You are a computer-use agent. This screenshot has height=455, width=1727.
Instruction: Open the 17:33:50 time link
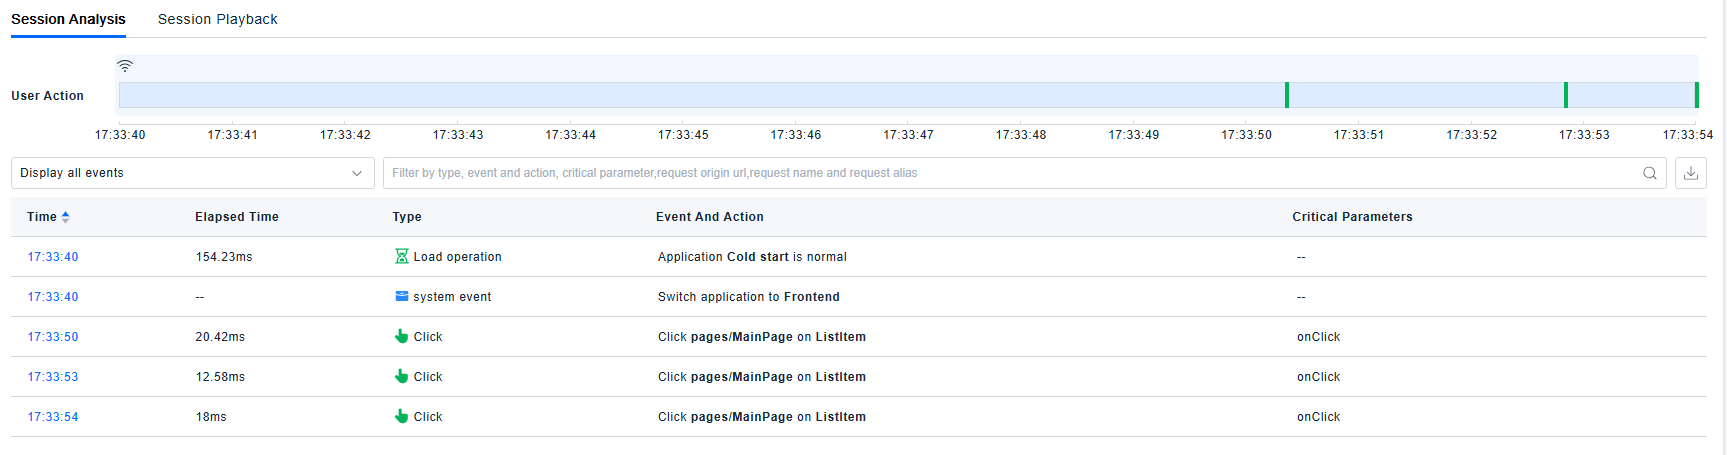(53, 337)
